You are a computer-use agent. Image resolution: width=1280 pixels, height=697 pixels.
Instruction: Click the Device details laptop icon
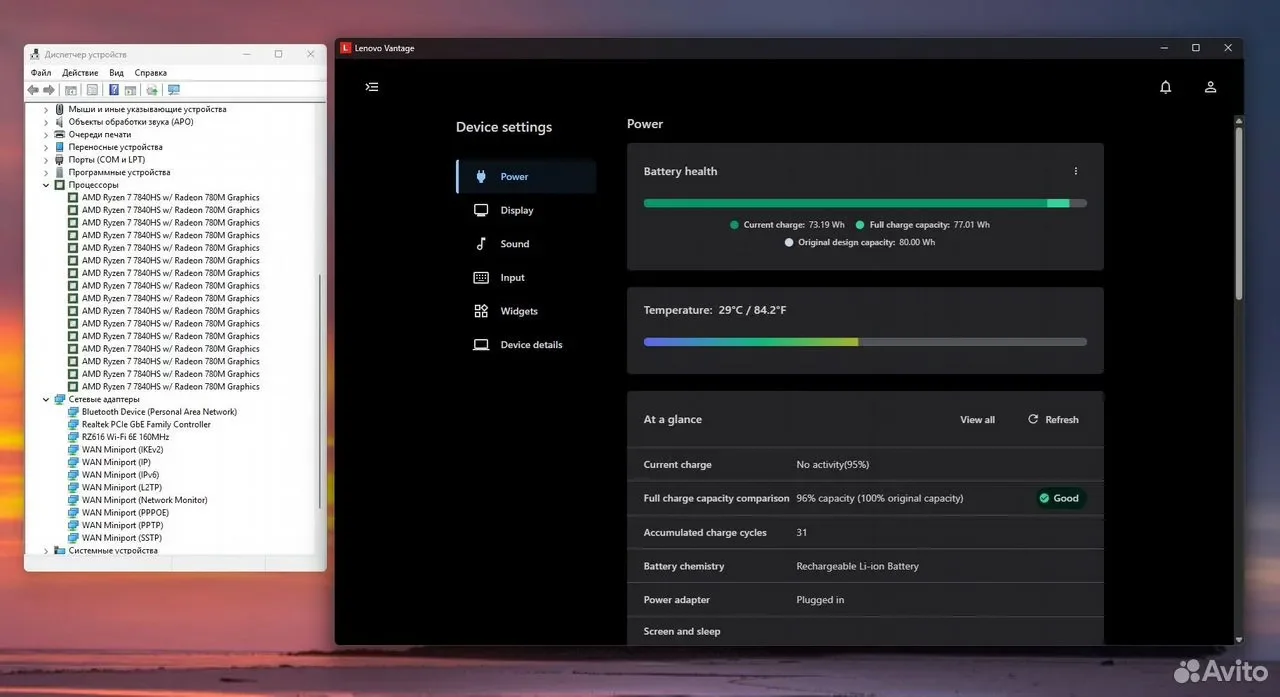coord(481,345)
